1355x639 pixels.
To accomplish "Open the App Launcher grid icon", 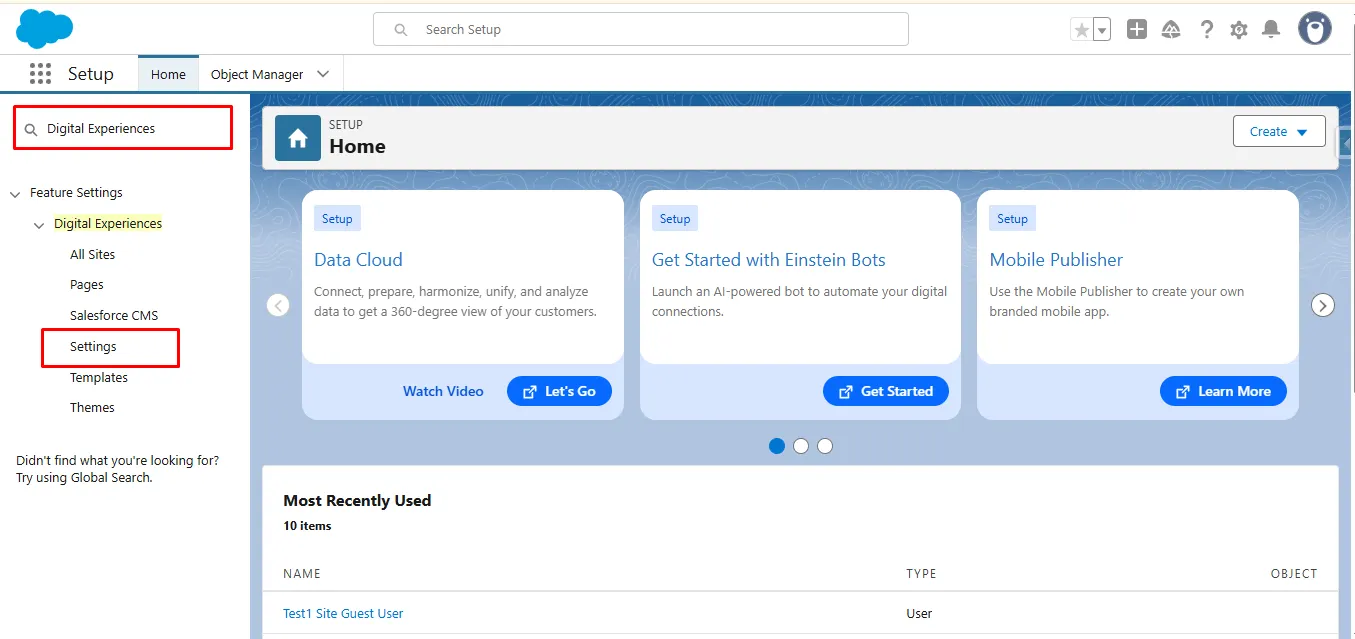I will pos(40,74).
